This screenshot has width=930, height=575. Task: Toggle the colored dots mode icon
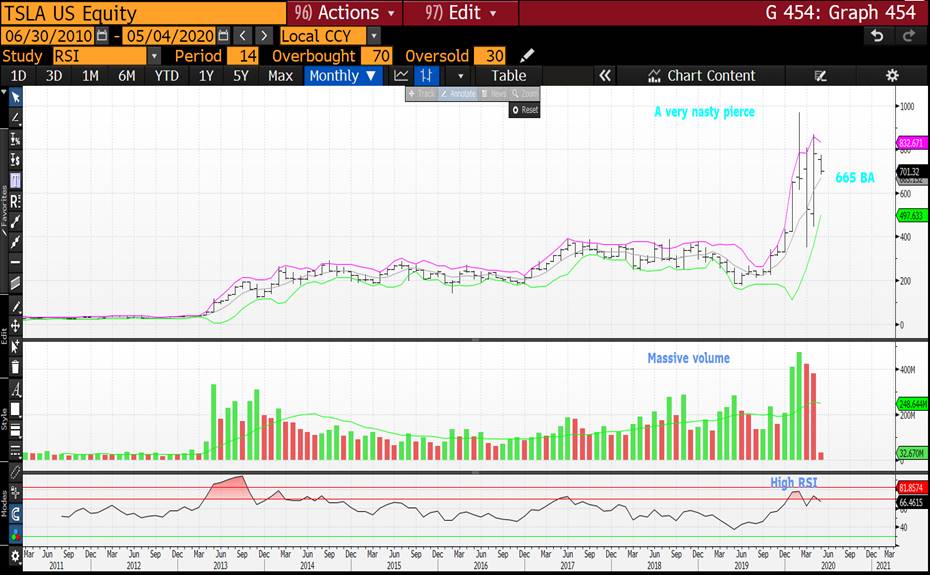click(x=15, y=534)
